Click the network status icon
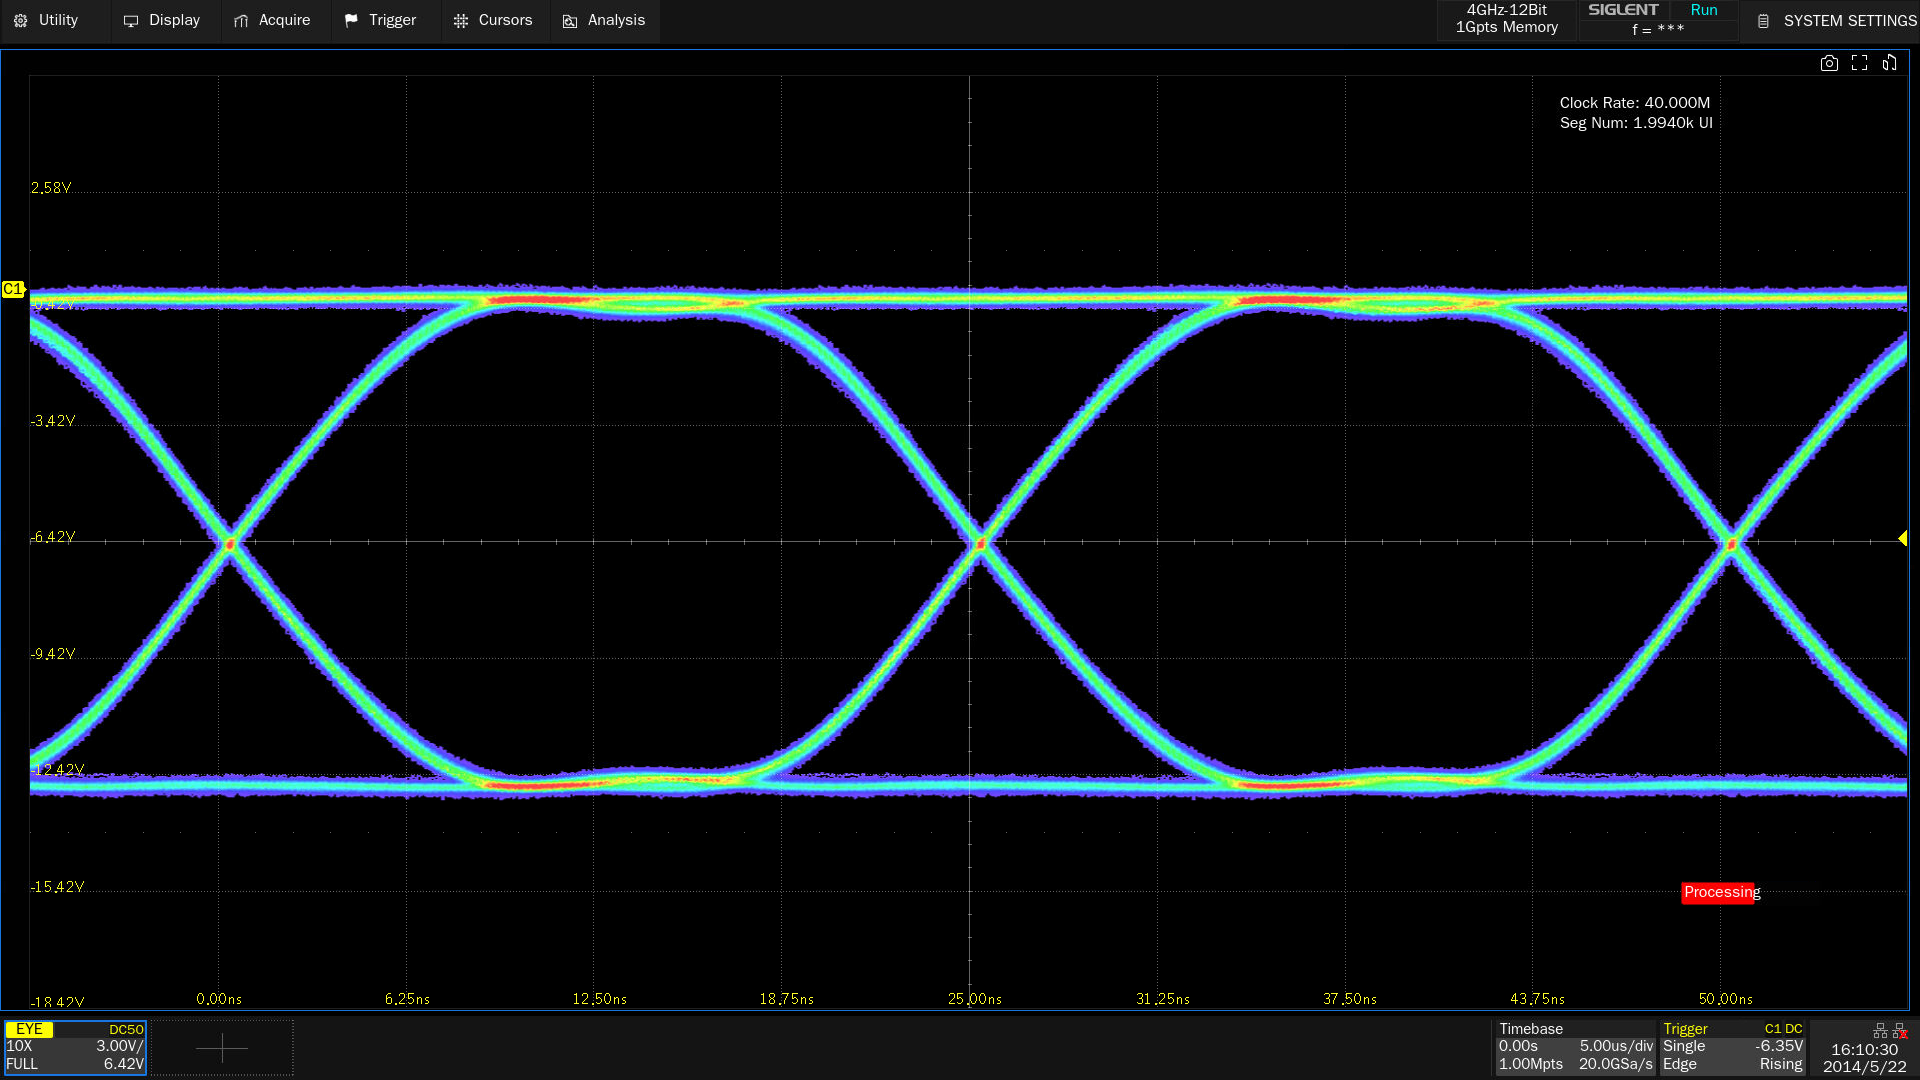The height and width of the screenshot is (1080, 1920). click(x=1880, y=1030)
